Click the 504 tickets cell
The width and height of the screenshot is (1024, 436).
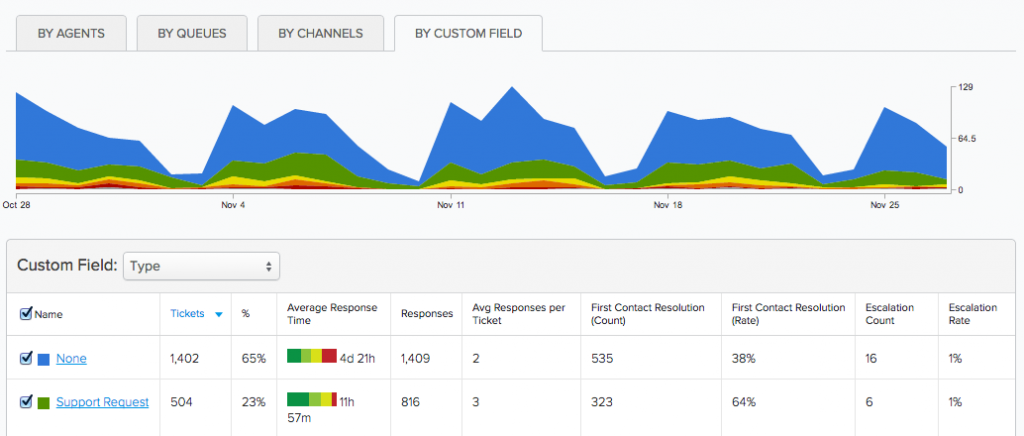point(182,402)
